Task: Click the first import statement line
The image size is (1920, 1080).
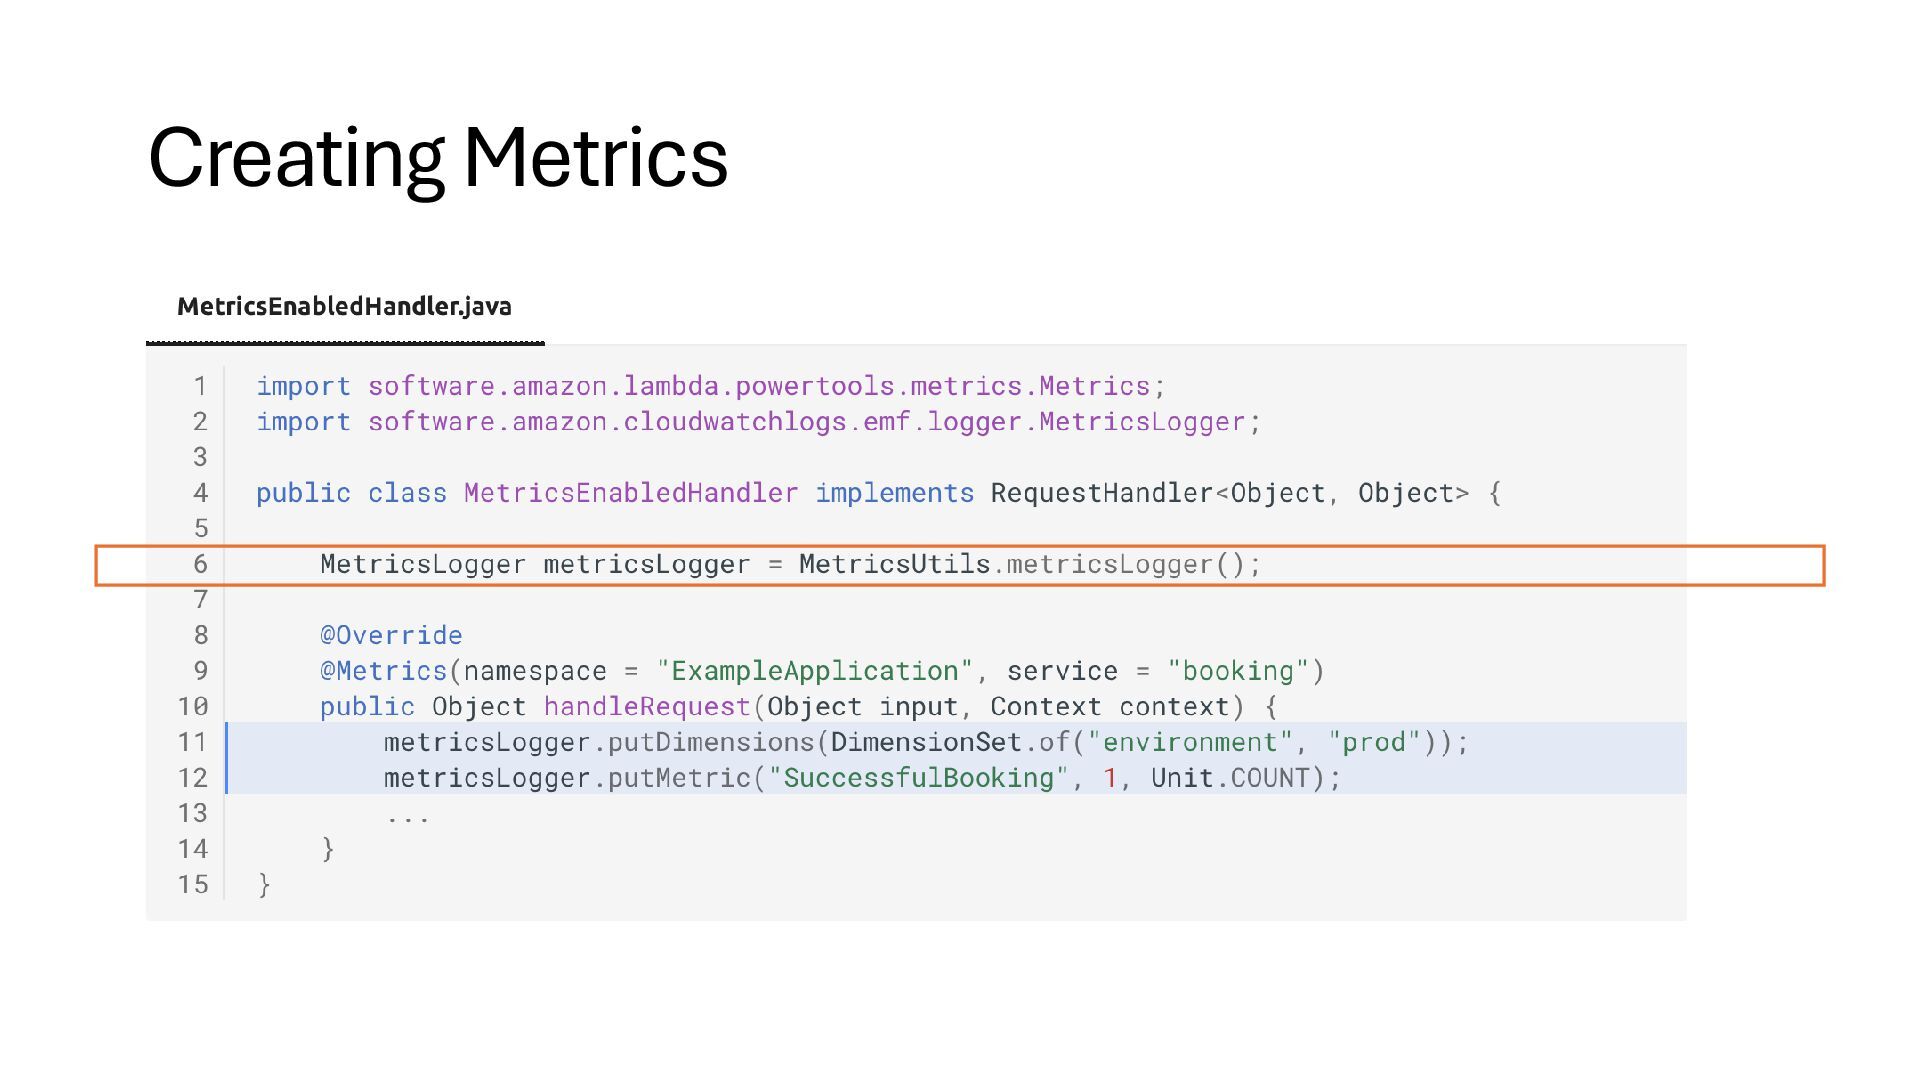Action: [x=711, y=386]
